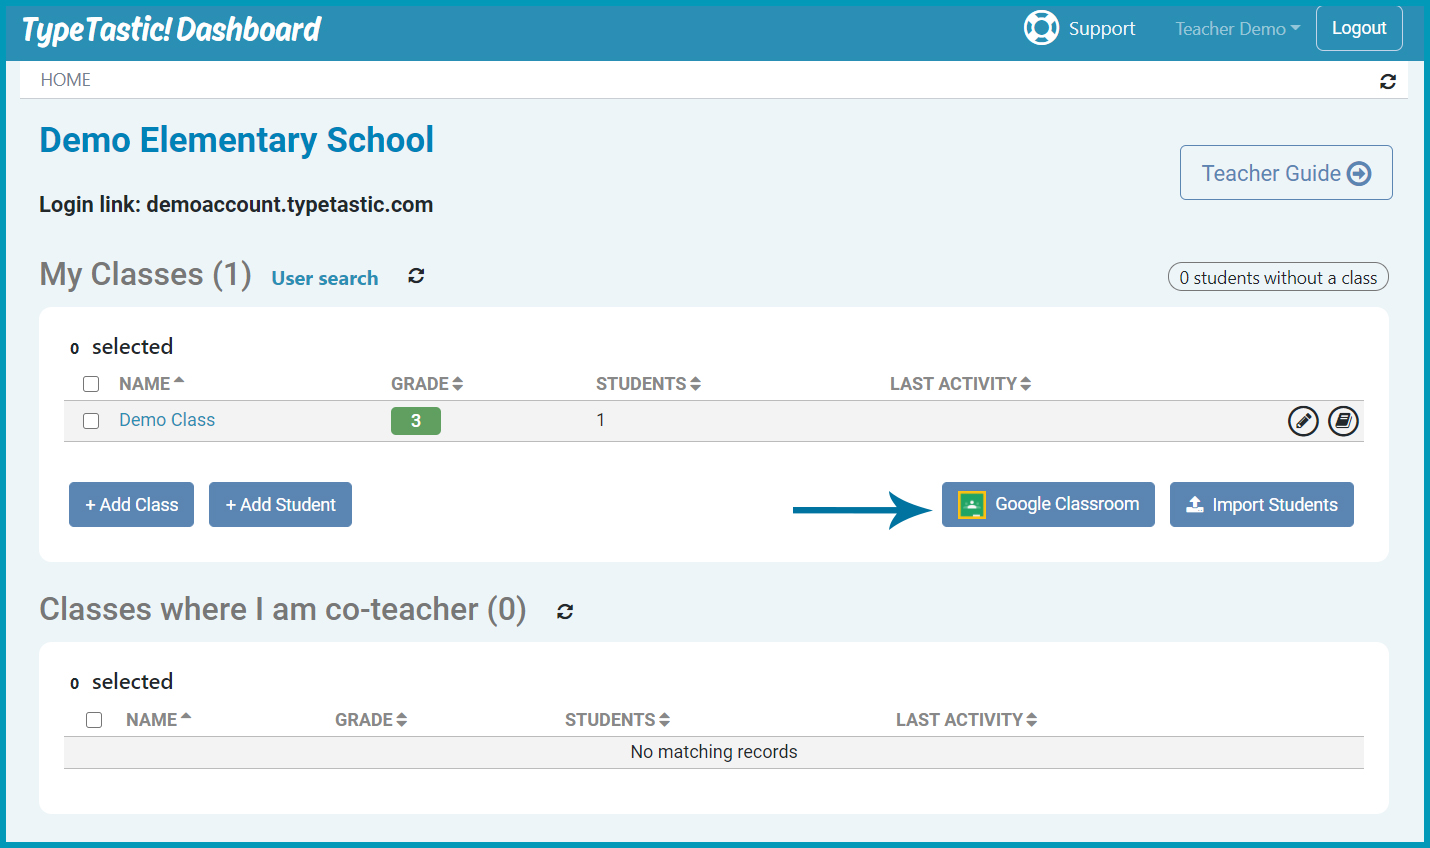Click the upload icon on Import Students
The image size is (1430, 848).
tap(1195, 504)
